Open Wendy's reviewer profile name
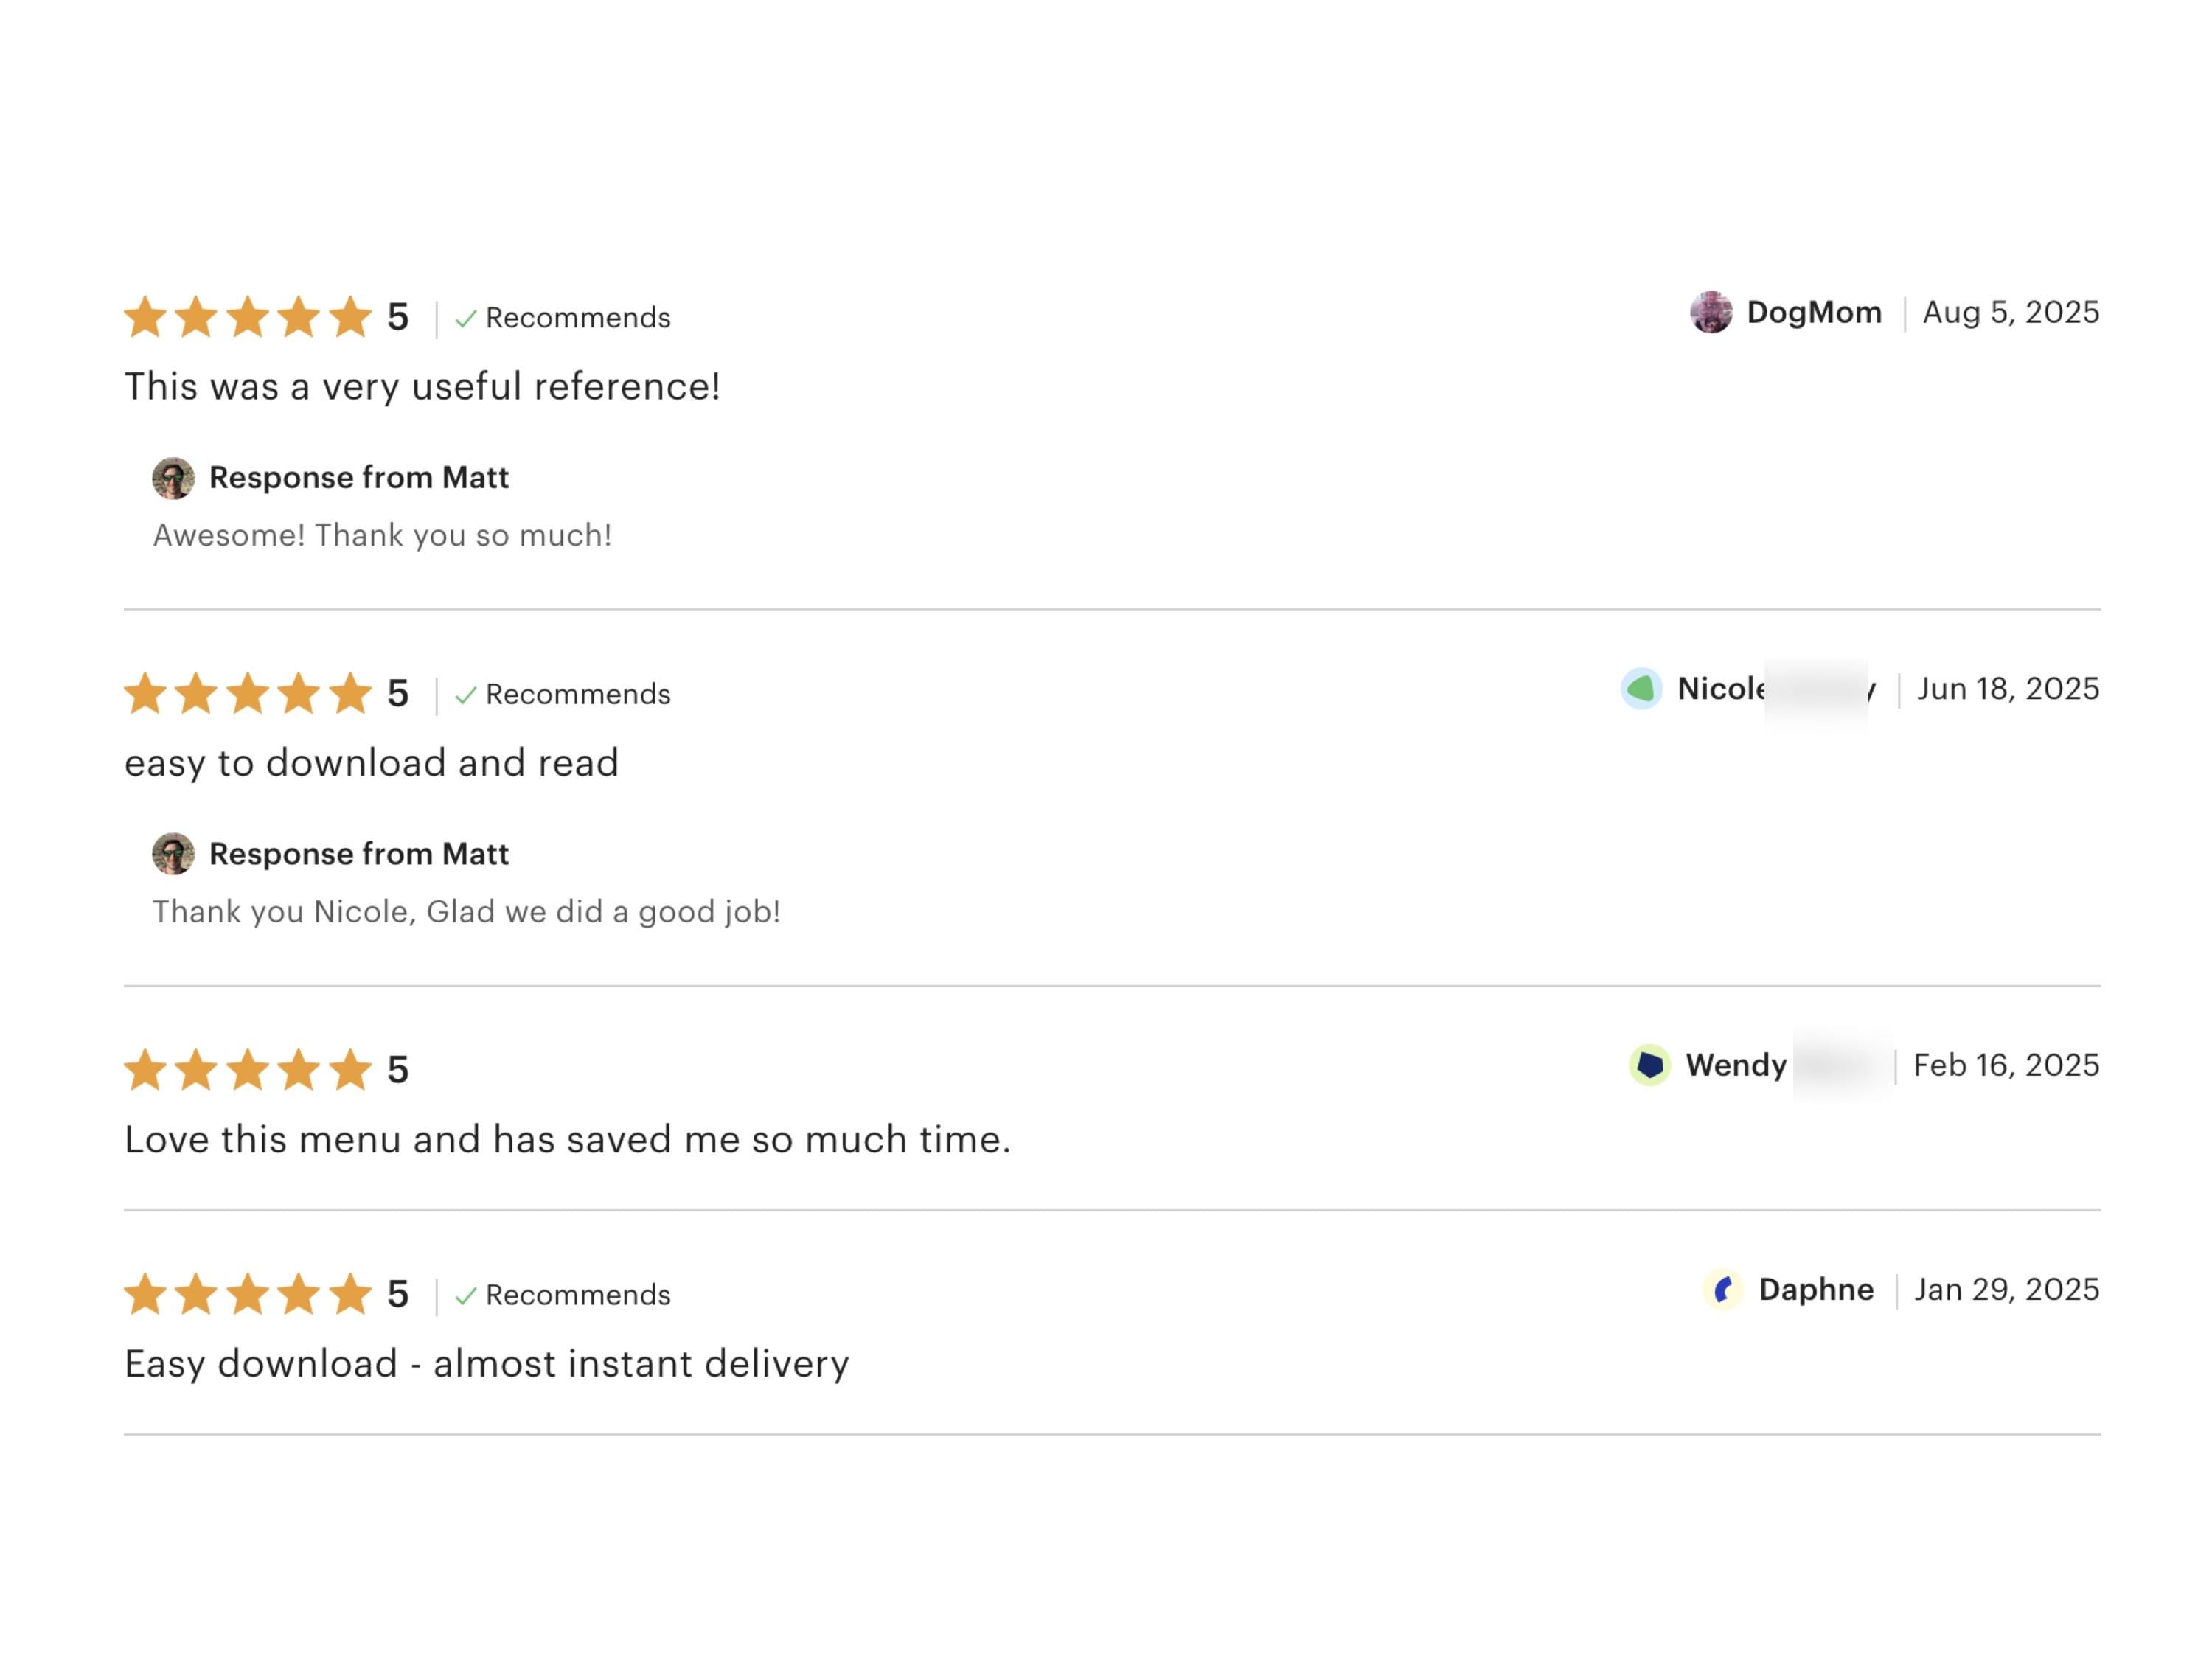This screenshot has height=1659, width=2212. pos(1735,1065)
